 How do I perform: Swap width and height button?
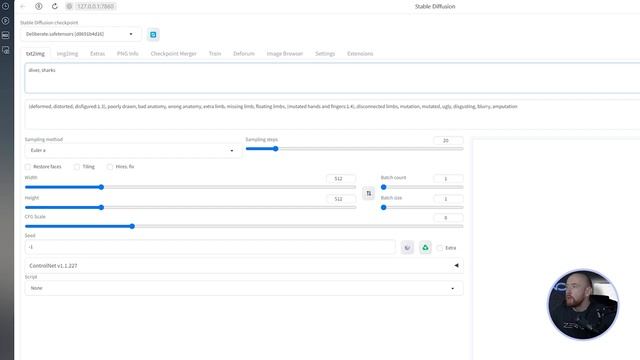coord(369,193)
